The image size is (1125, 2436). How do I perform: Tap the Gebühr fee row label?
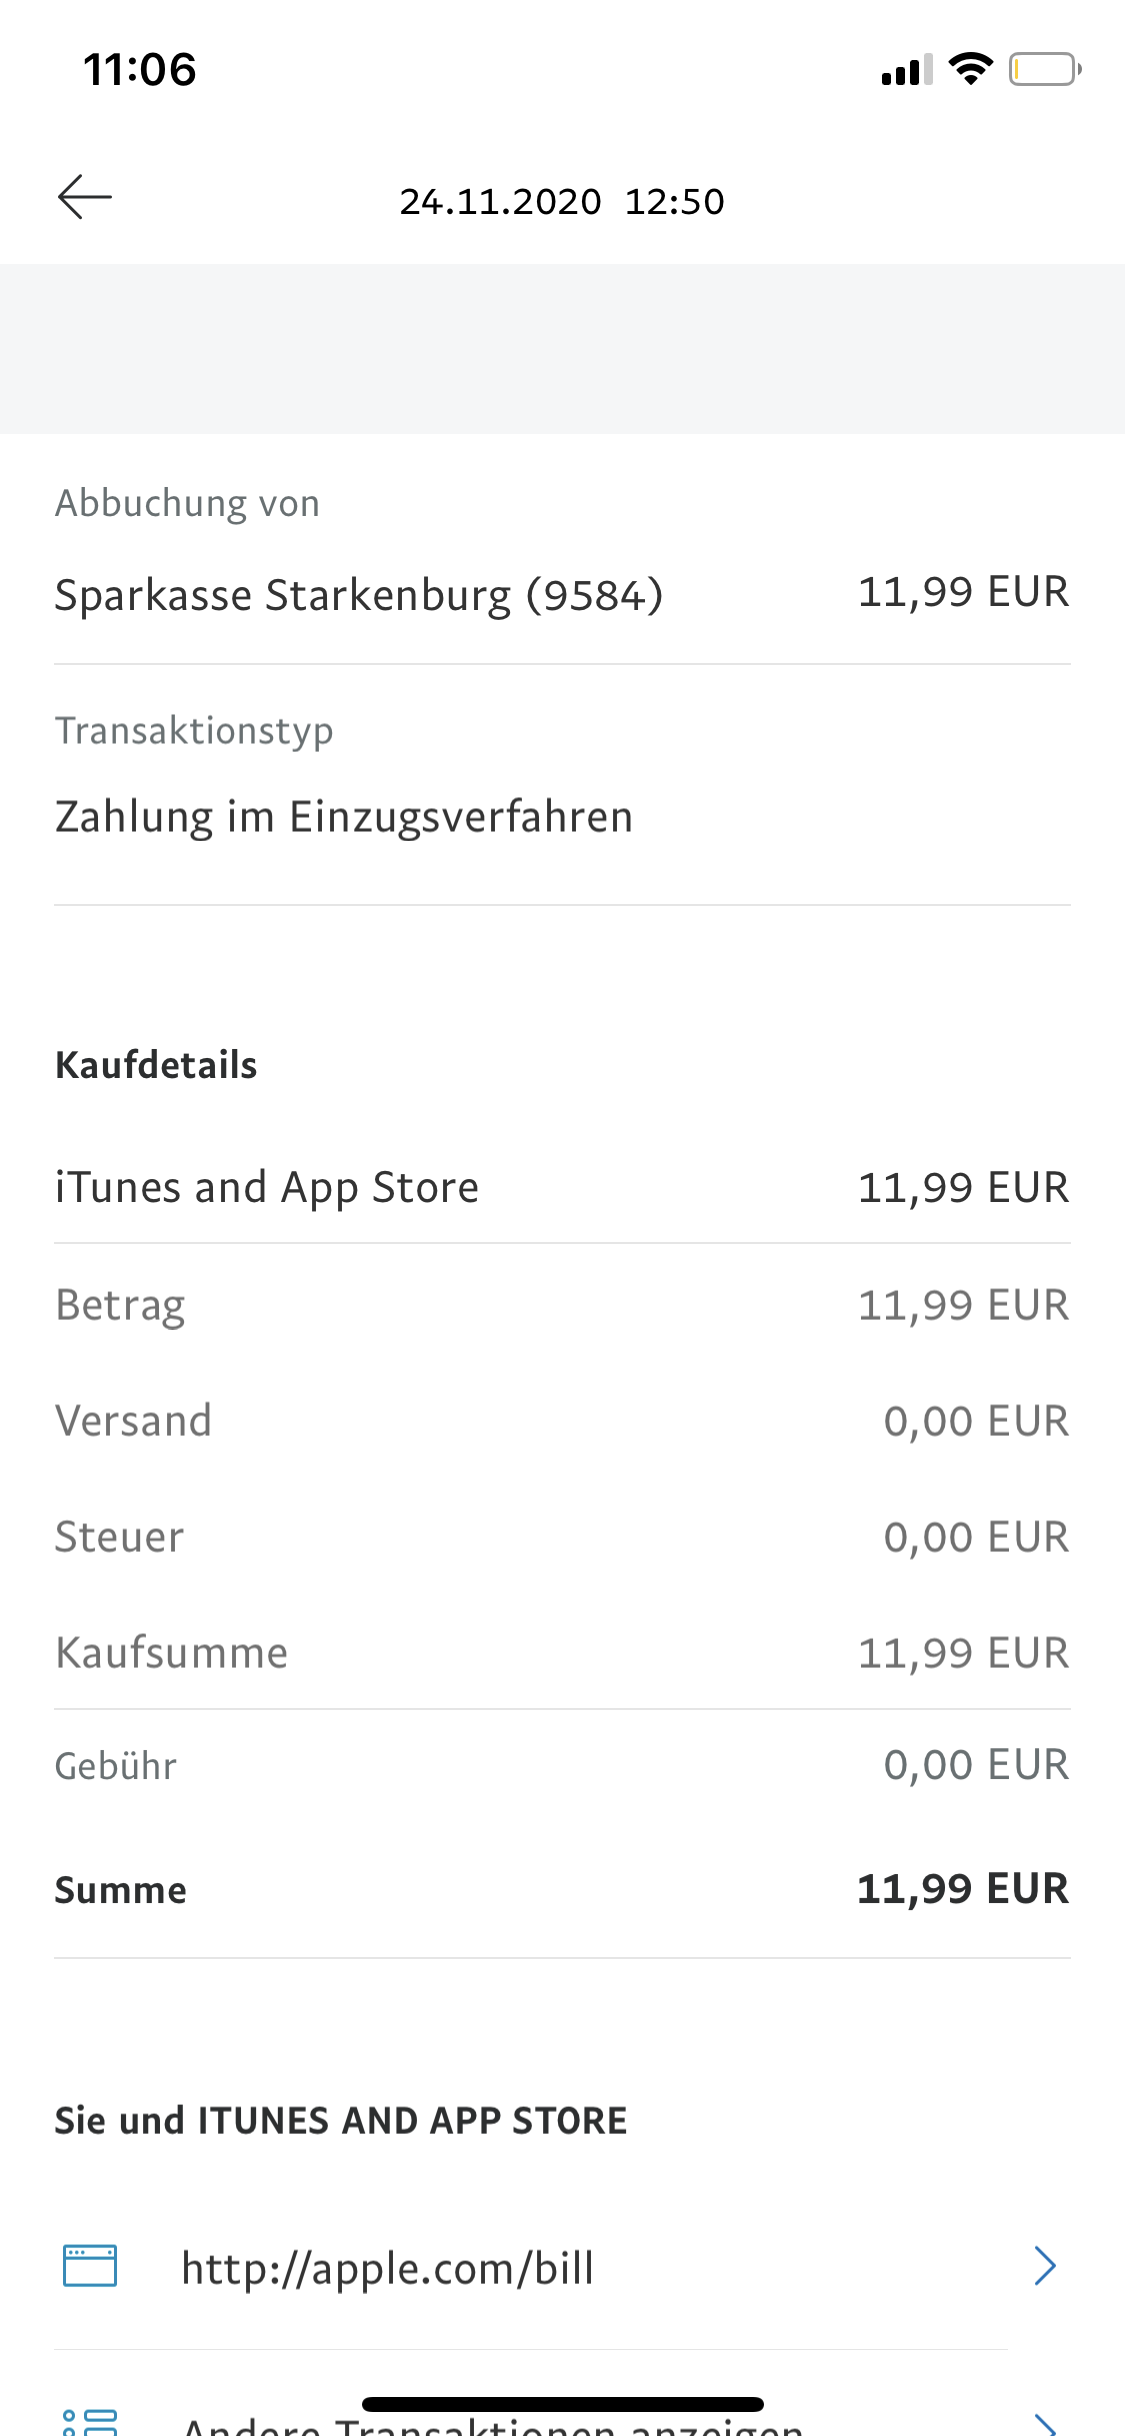click(116, 1766)
